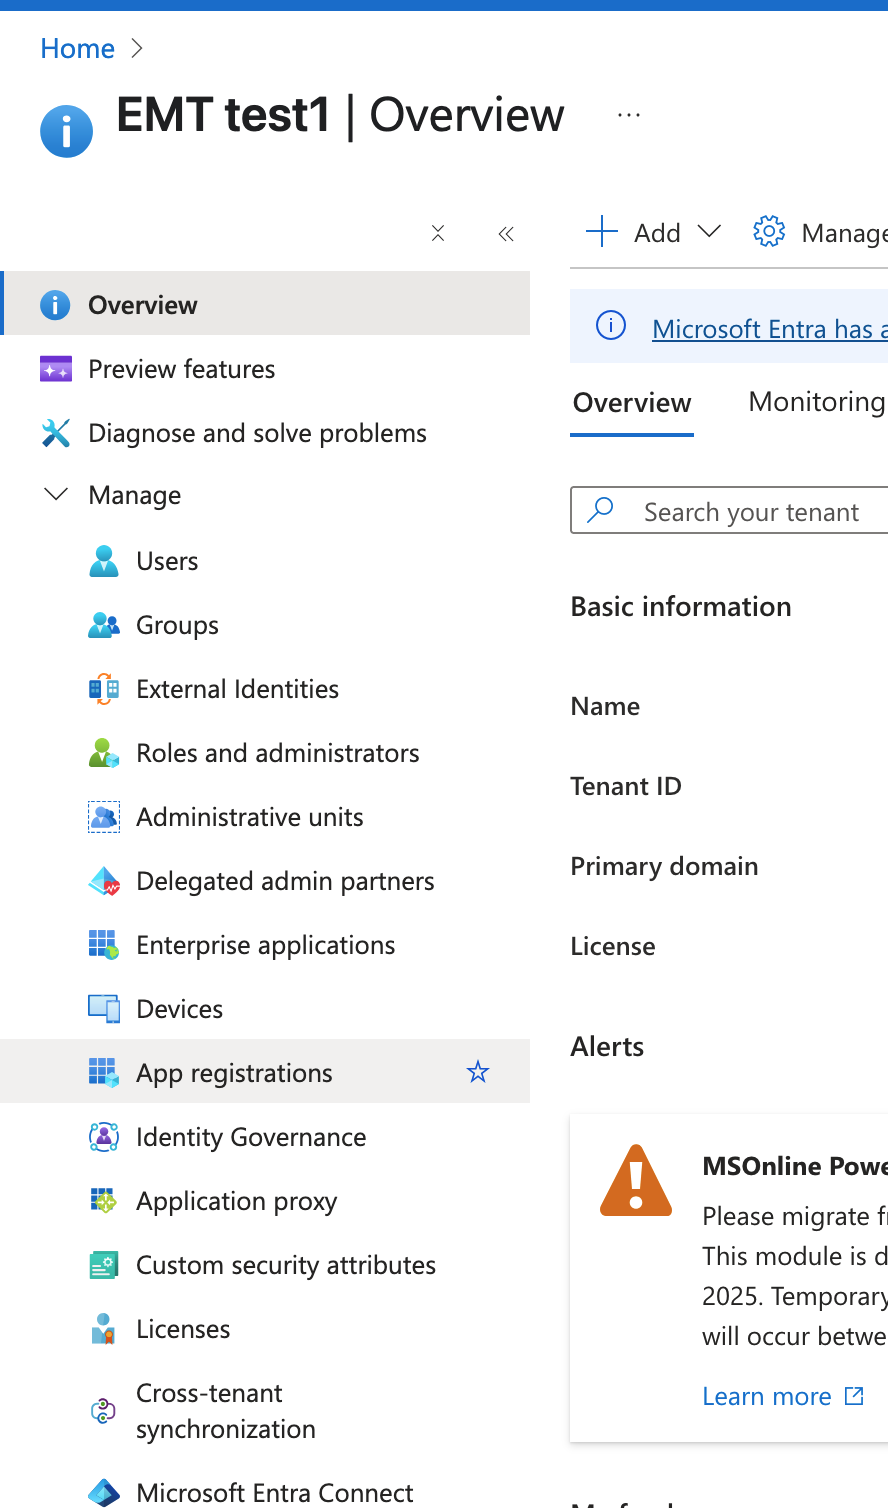888x1508 pixels.
Task: Open the Add dropdown arrow
Action: point(709,232)
